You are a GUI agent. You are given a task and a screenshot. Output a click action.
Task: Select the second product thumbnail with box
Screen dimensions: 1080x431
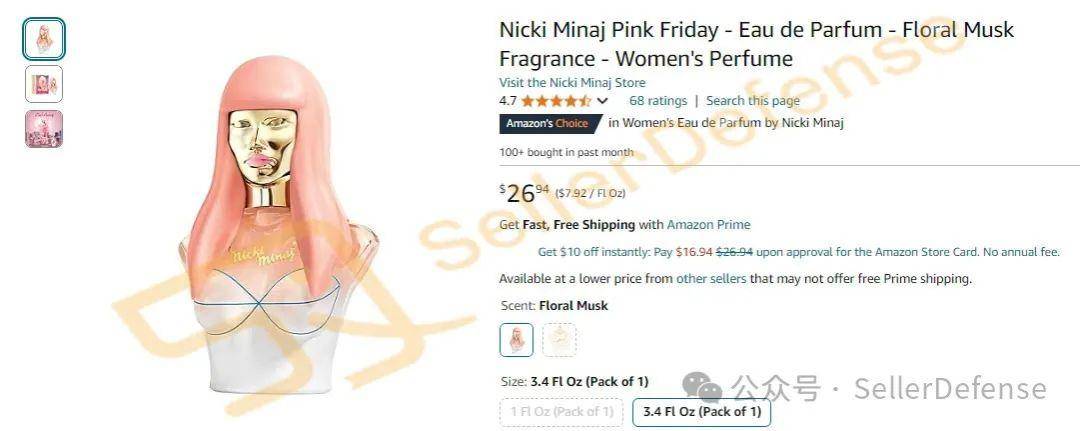(x=44, y=84)
